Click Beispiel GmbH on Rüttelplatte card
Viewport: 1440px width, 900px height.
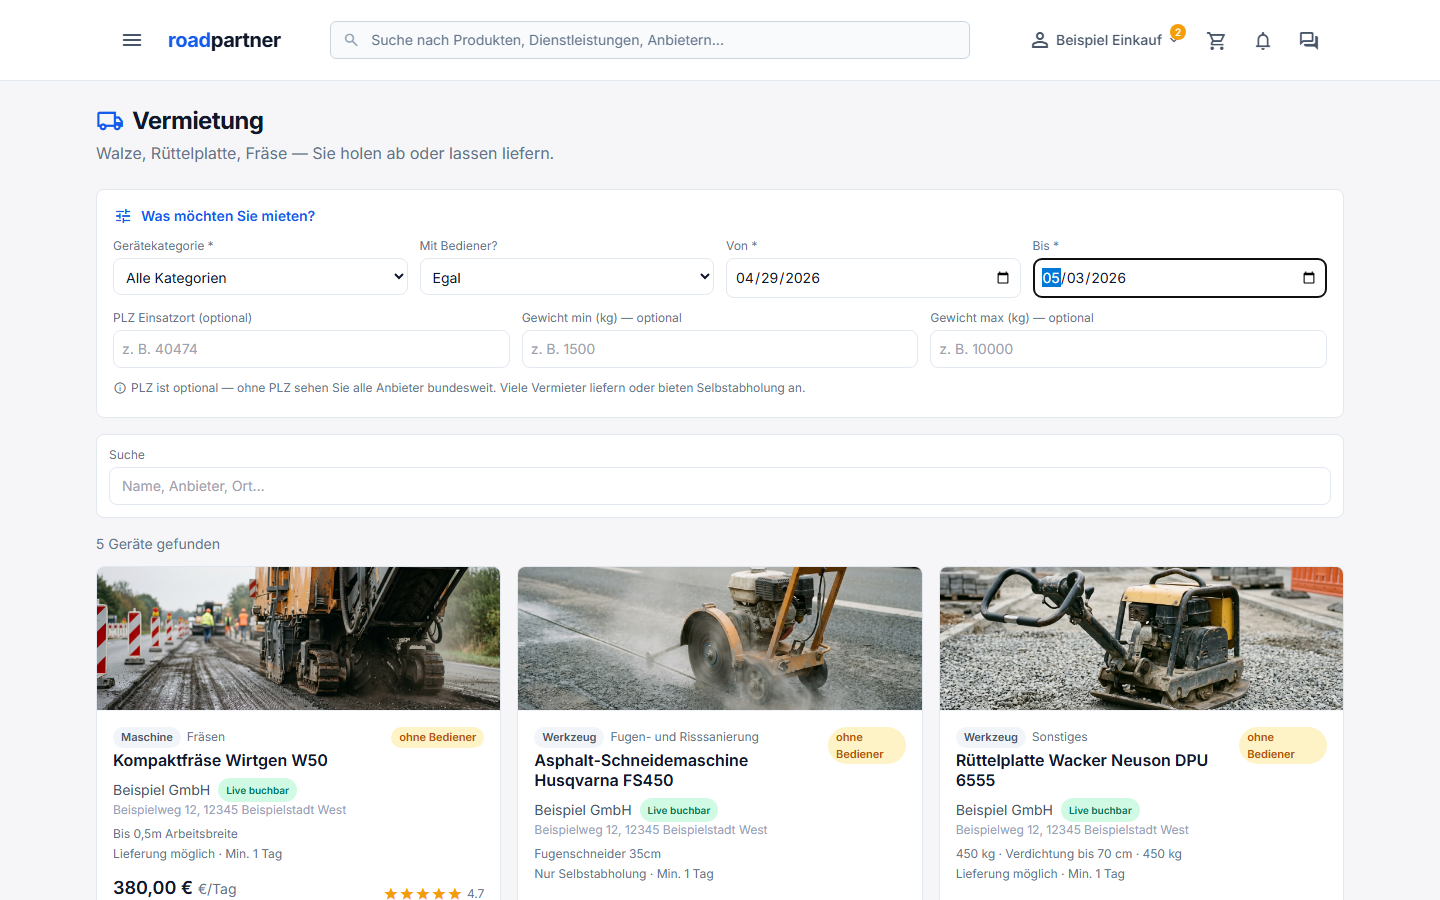(x=1004, y=810)
